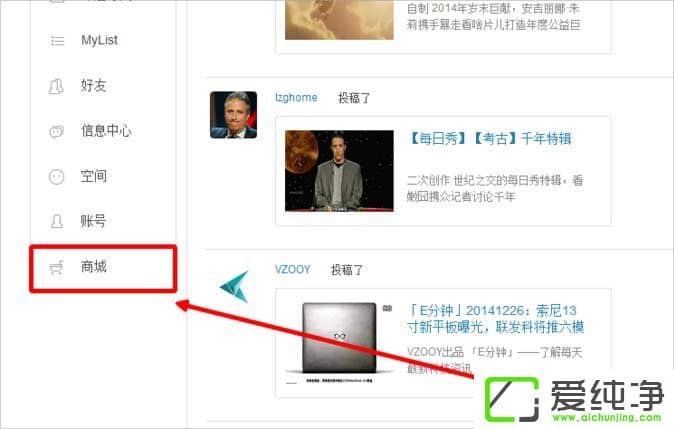Click the 空间 face icon
Viewport: 674px width, 429px height.
[x=56, y=177]
